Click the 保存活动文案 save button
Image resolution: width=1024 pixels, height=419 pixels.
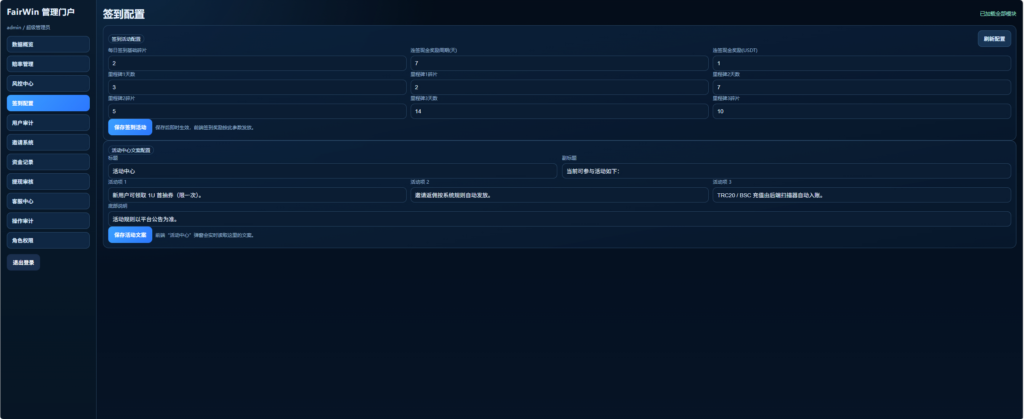point(130,235)
